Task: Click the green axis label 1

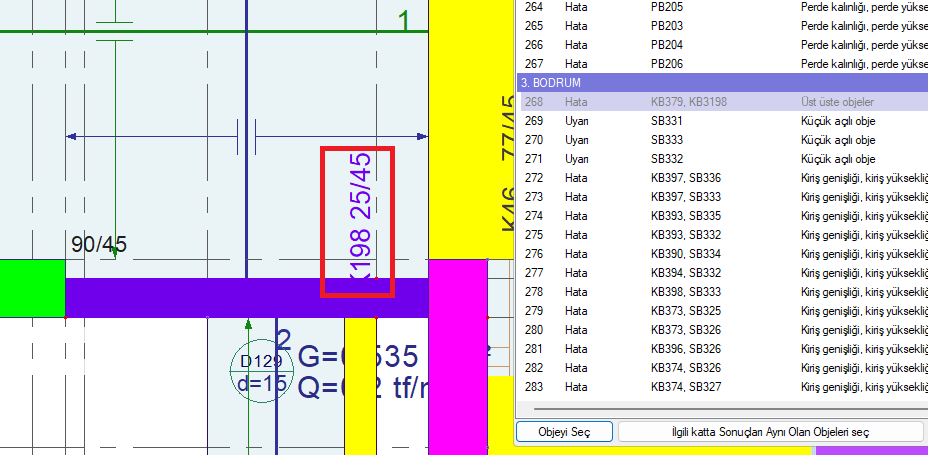Action: click(404, 21)
